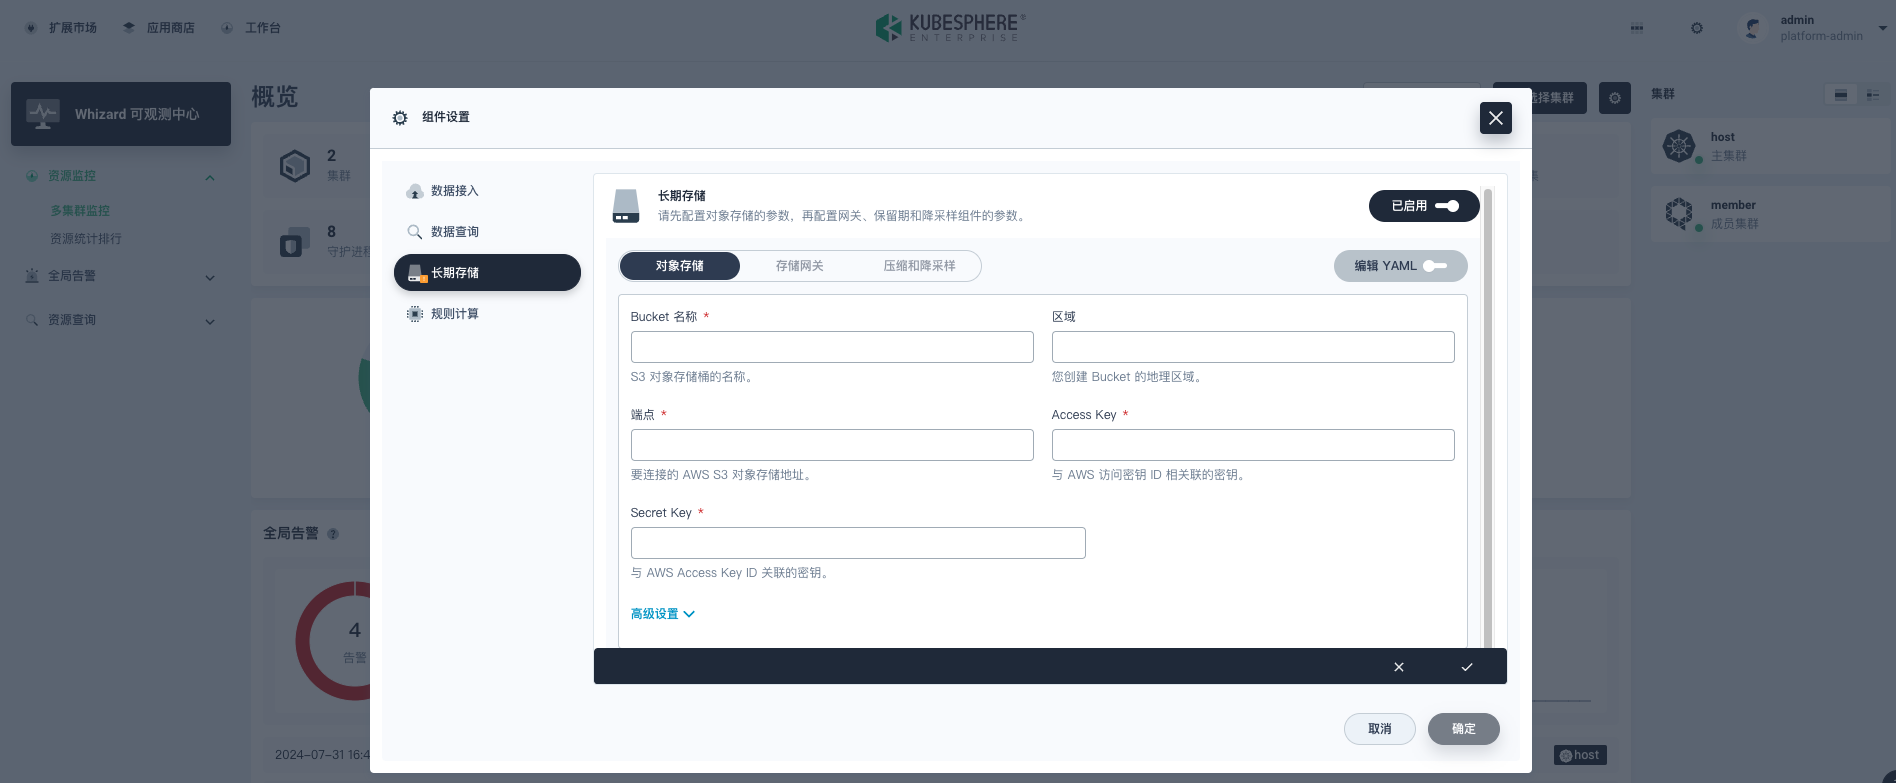Open 应用商店 in the top navigation

[159, 28]
